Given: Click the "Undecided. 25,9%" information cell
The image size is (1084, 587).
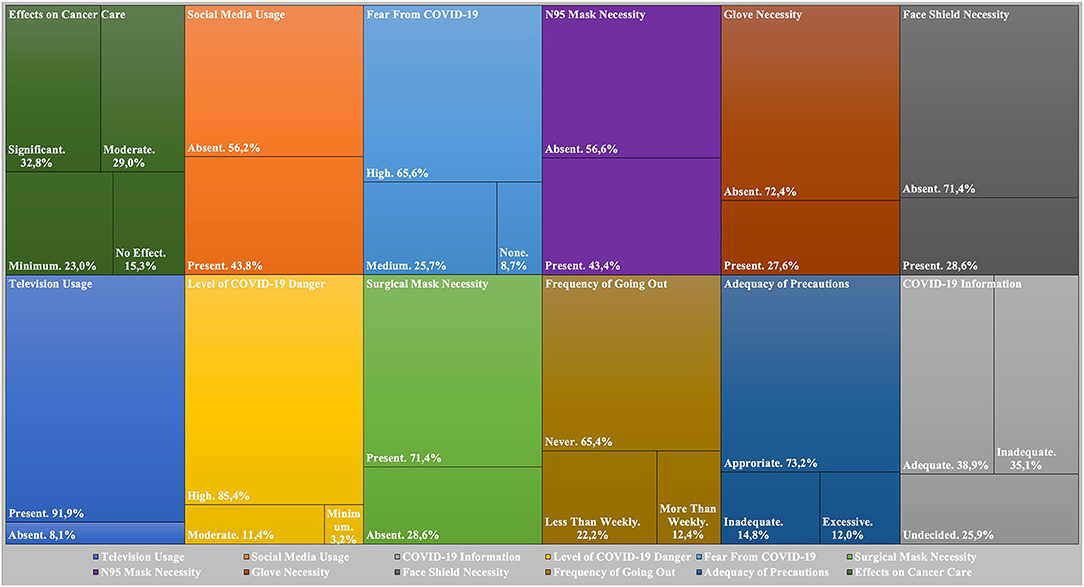Looking at the screenshot, I should coord(989,509).
